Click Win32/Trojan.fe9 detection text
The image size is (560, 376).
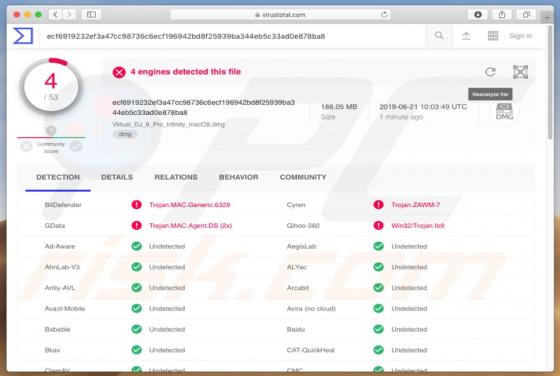coord(418,225)
